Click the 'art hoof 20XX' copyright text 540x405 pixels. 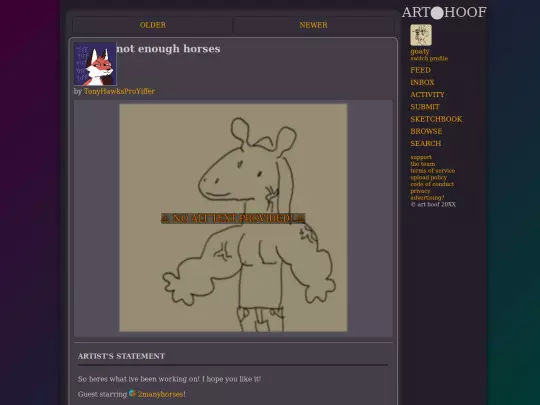click(x=433, y=204)
